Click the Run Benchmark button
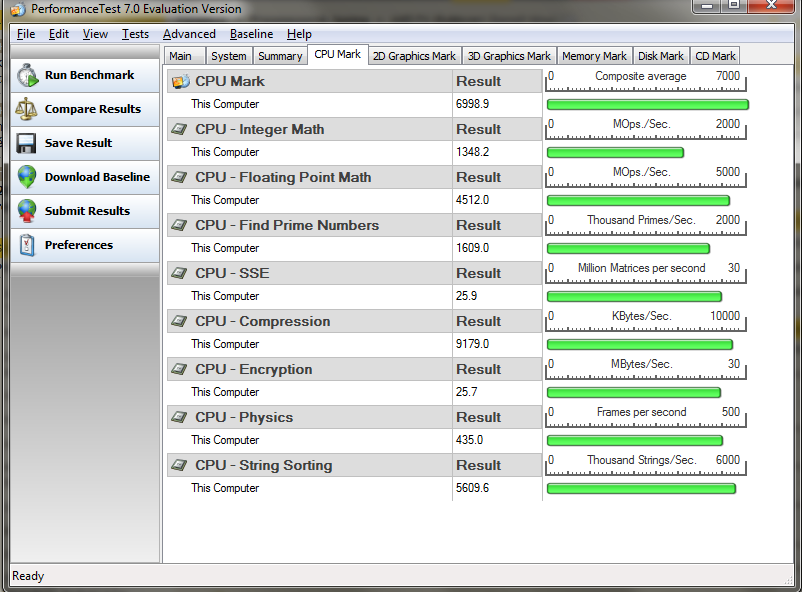Image resolution: width=802 pixels, height=592 pixels. (x=85, y=75)
